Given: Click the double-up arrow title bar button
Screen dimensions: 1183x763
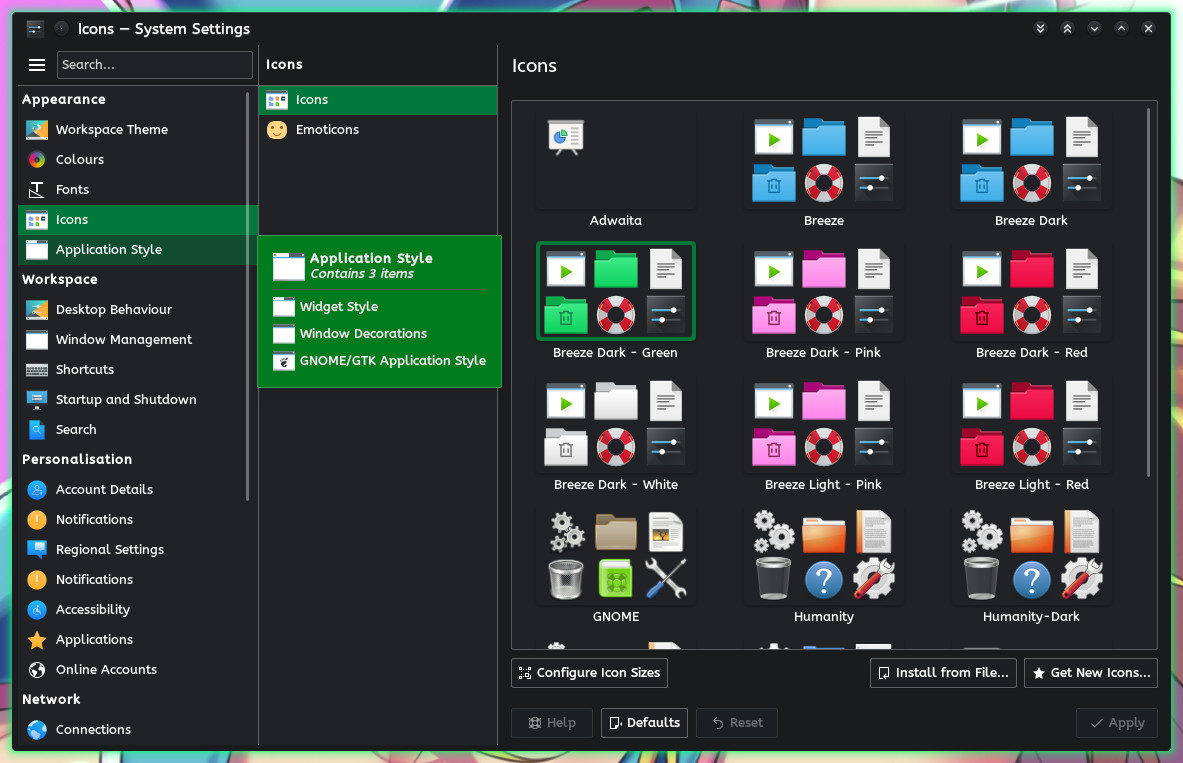Looking at the screenshot, I should (1067, 29).
